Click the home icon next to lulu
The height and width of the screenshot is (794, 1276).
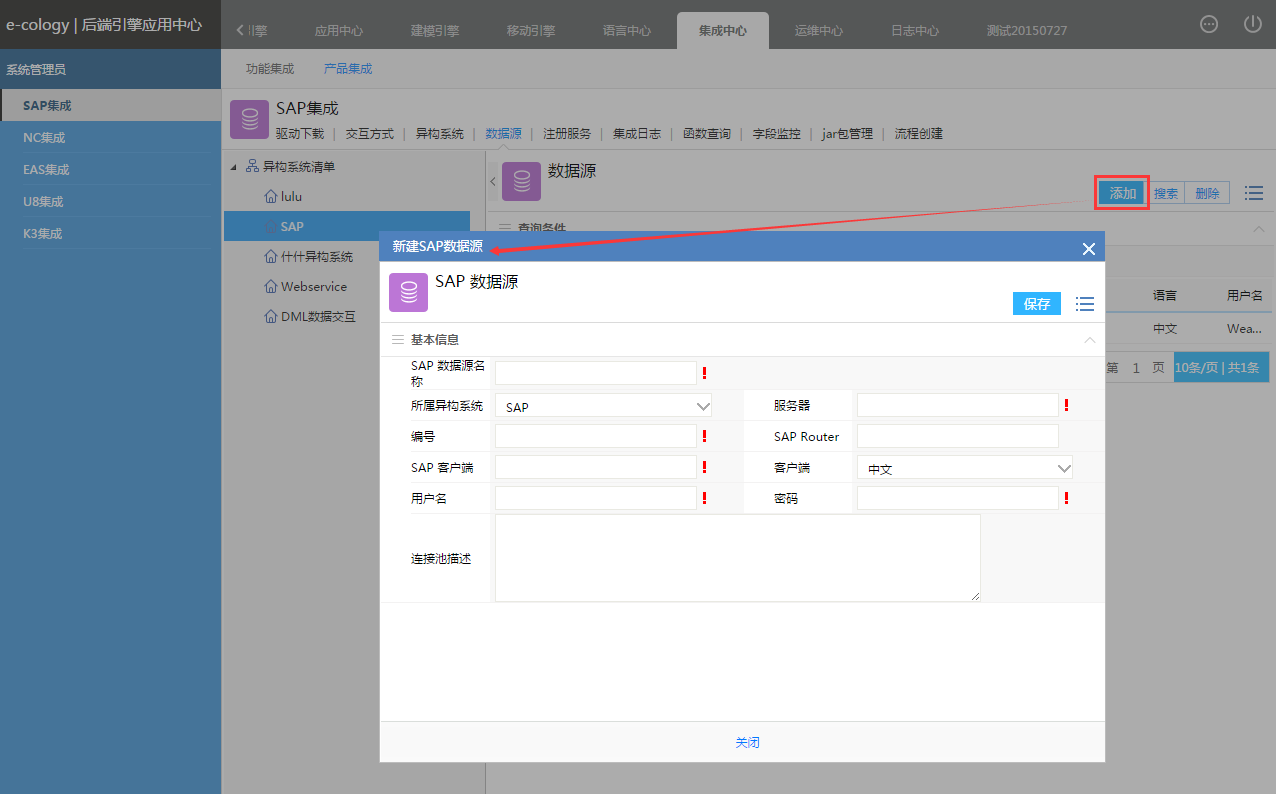271,197
